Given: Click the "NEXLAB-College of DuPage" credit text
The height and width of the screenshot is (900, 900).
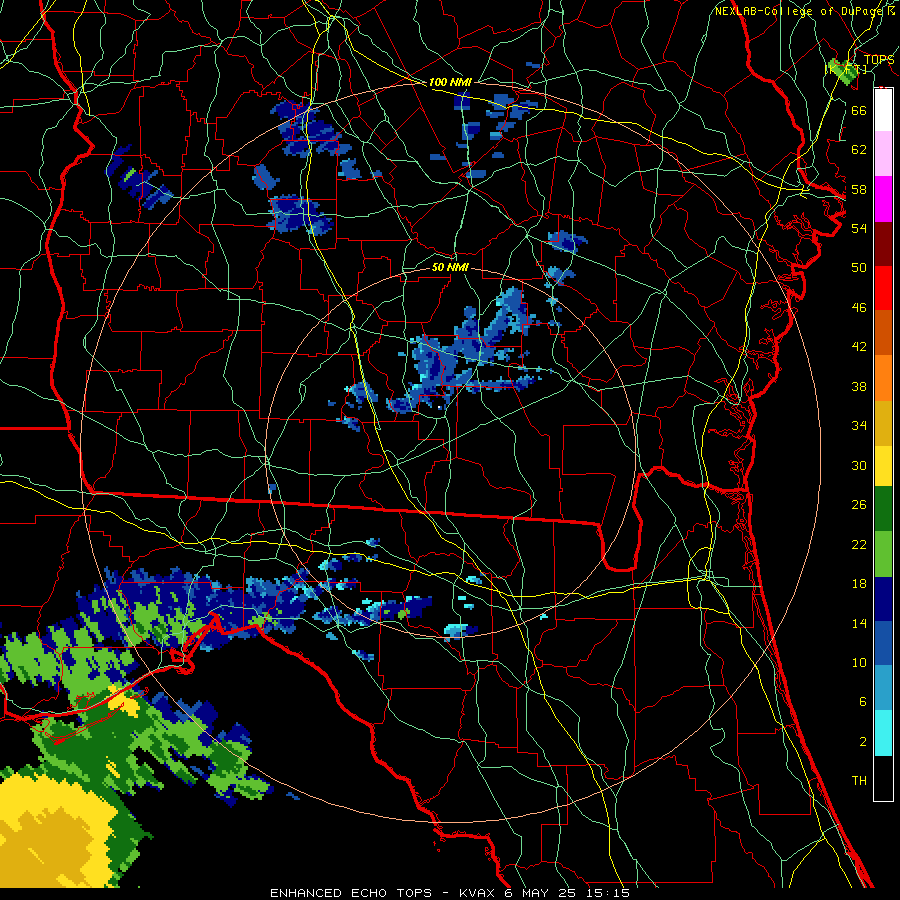Looking at the screenshot, I should 800,11.
